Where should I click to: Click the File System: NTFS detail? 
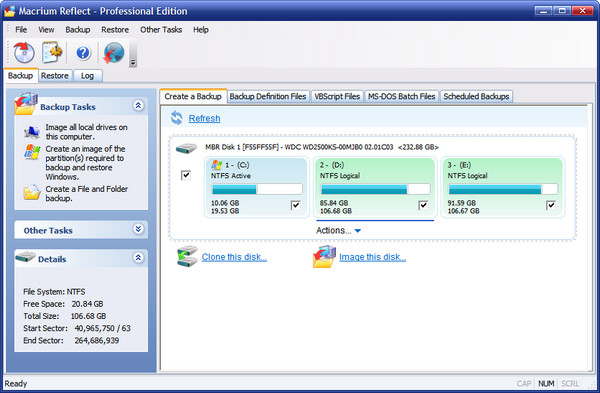pos(54,292)
